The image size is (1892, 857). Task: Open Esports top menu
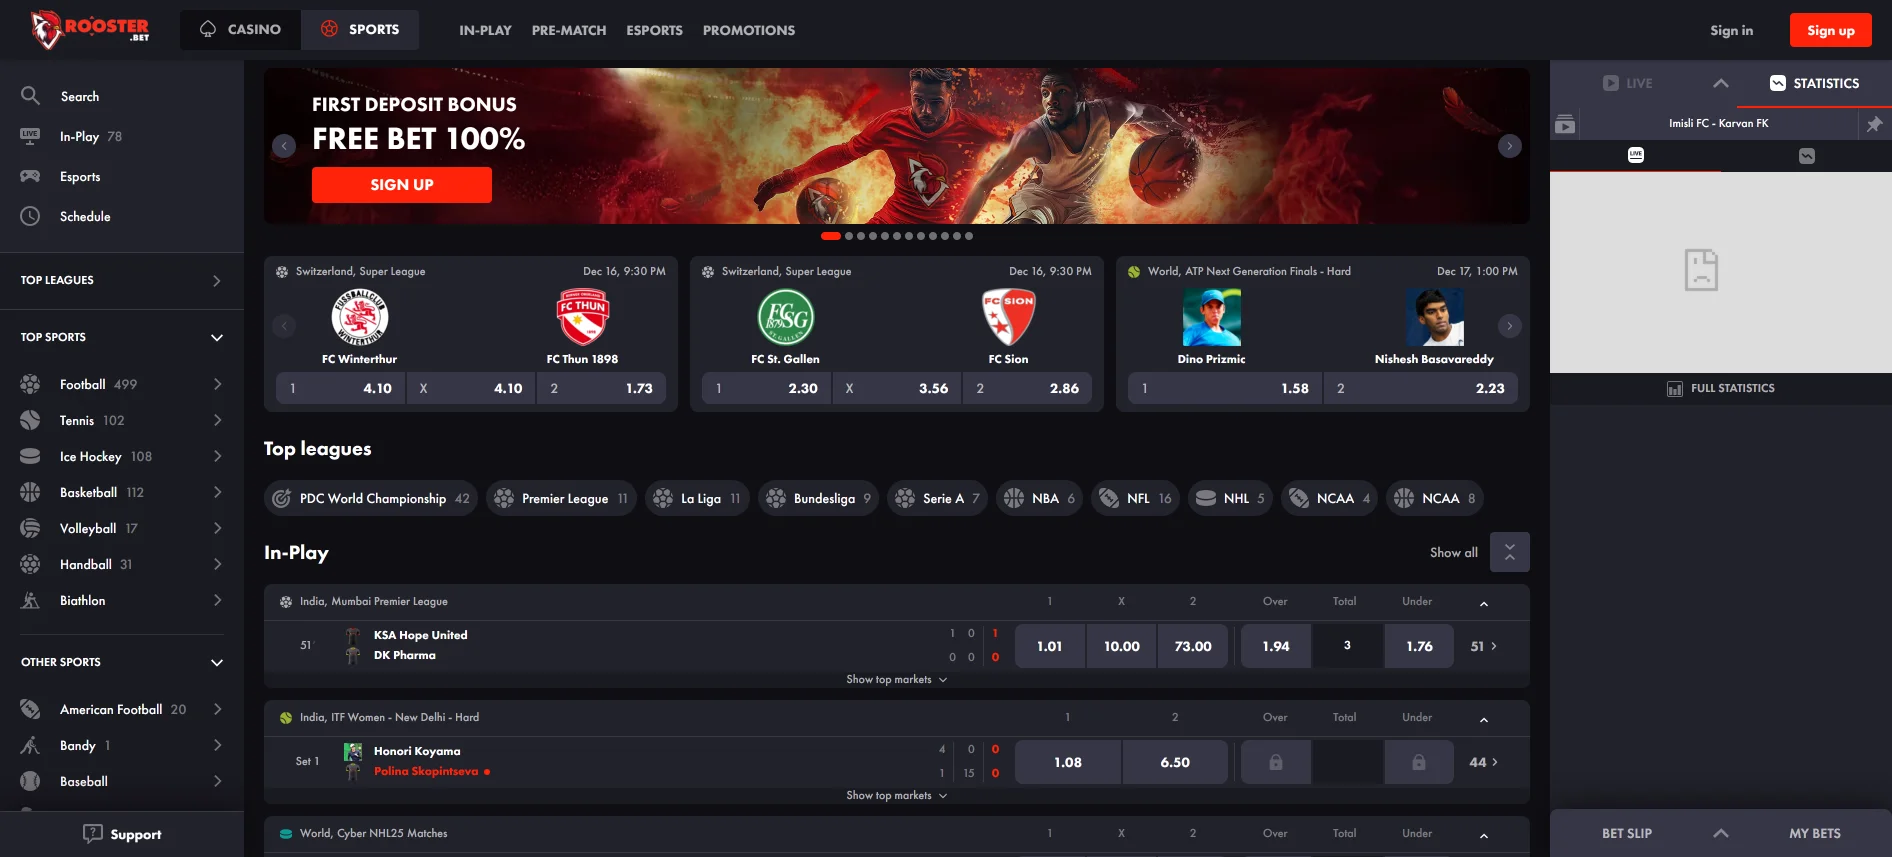tap(654, 30)
